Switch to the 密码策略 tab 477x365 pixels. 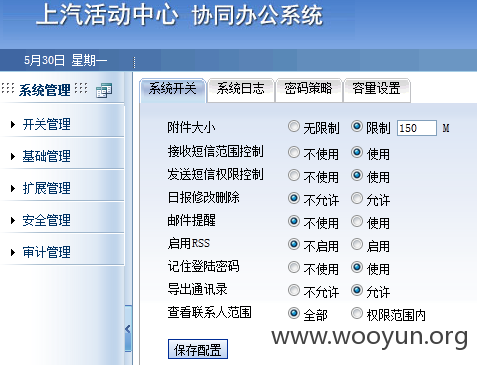point(308,90)
